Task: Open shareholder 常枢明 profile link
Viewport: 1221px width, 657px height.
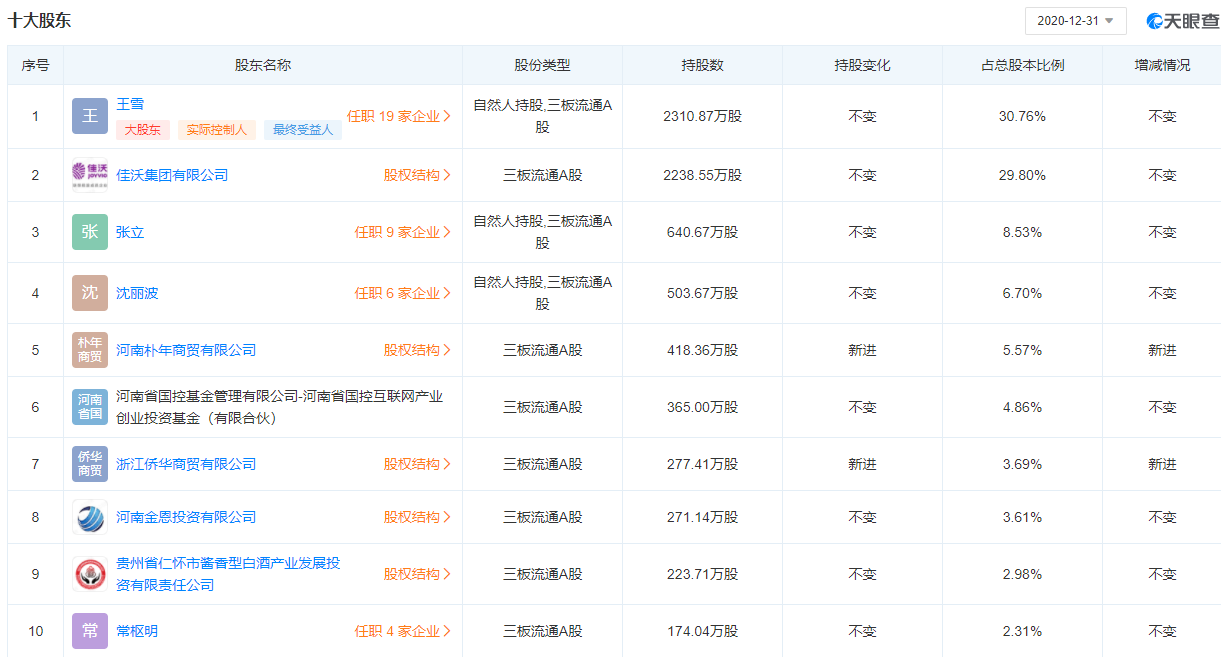Action: [137, 631]
